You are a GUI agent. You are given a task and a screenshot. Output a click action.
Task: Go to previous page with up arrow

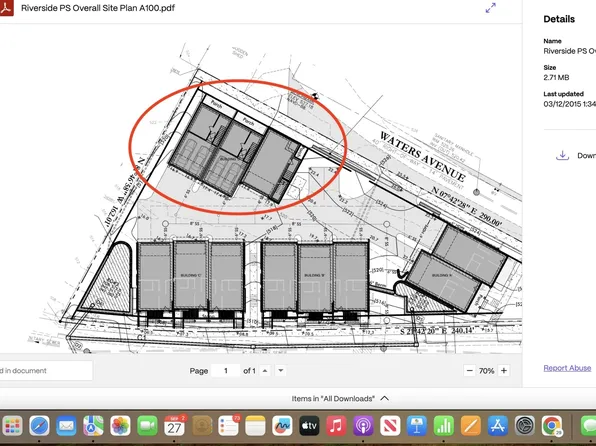(265, 370)
